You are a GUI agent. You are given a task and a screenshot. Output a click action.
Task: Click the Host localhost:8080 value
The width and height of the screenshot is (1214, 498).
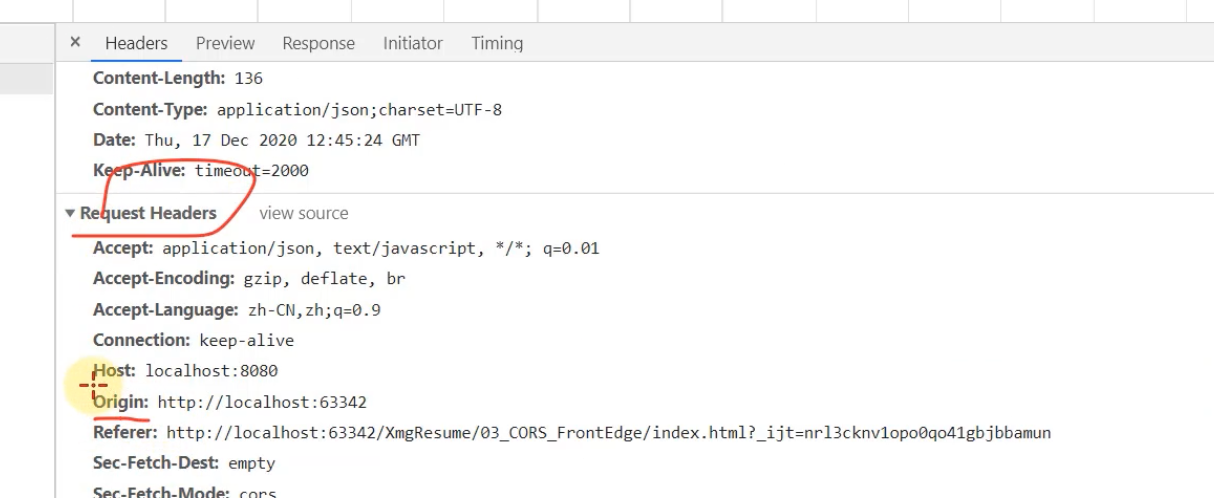click(211, 371)
